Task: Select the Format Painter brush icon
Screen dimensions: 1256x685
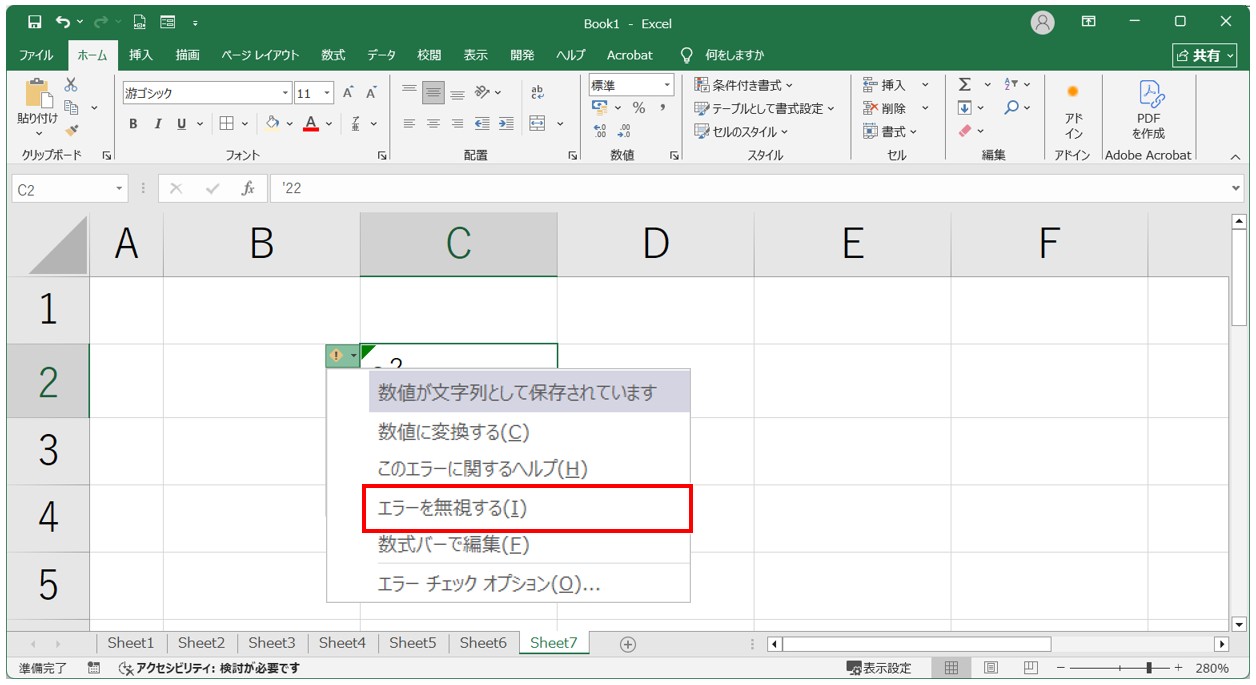Action: tap(71, 129)
